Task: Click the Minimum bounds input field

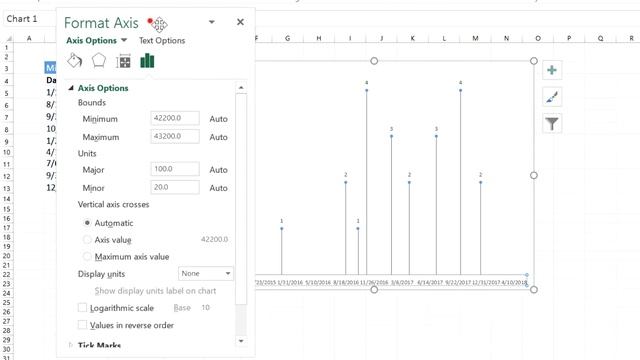Action: point(175,118)
